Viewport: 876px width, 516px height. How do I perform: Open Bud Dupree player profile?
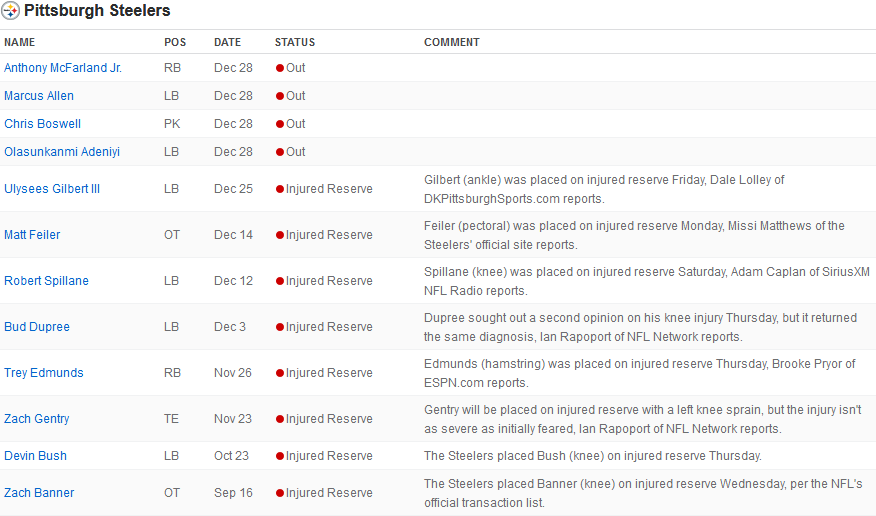(37, 327)
